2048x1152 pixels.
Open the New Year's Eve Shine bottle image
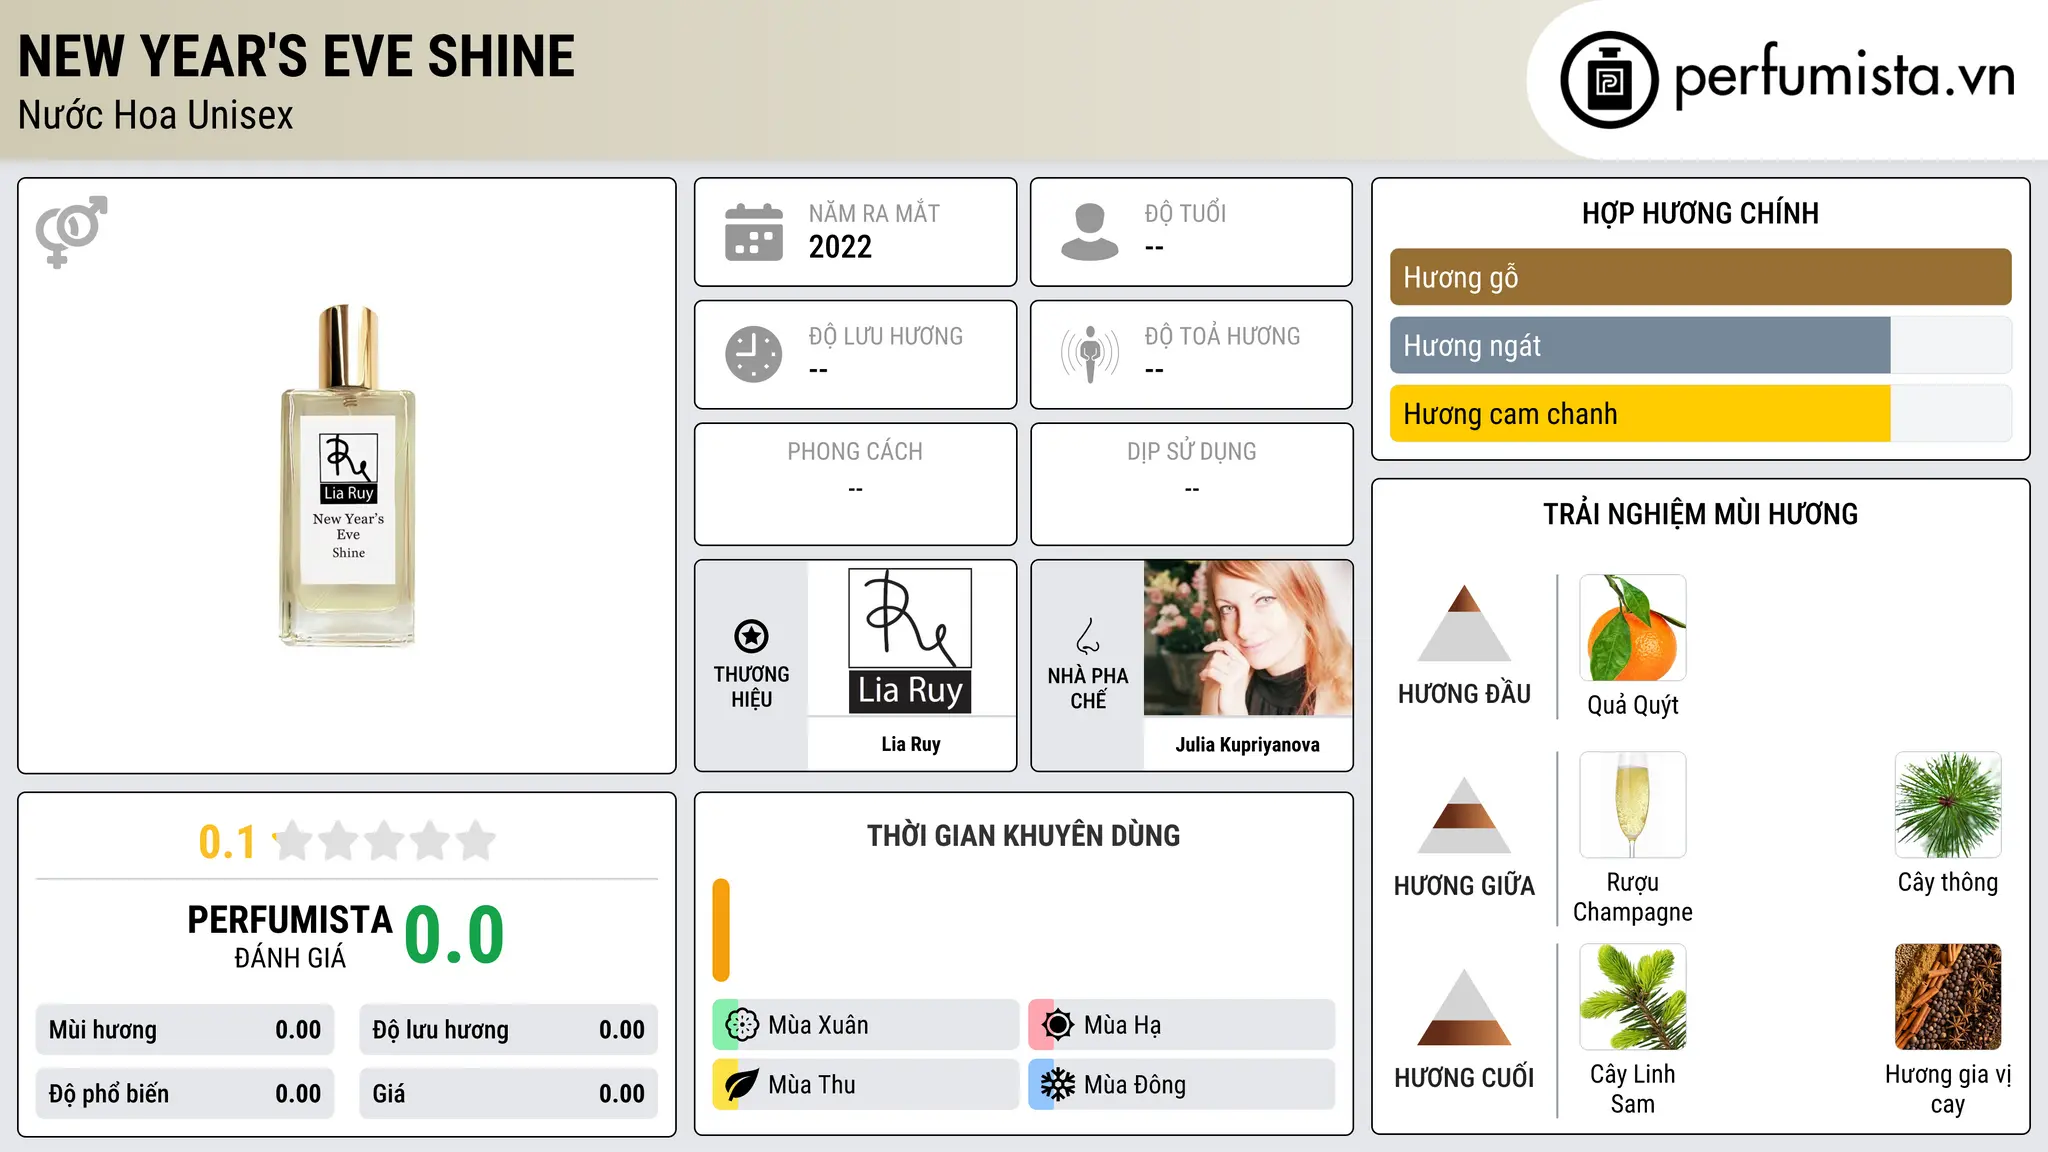(347, 476)
